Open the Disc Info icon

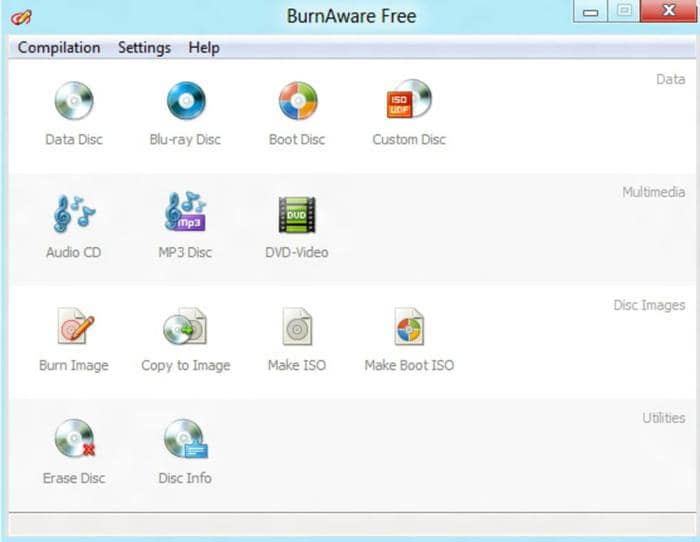click(186, 438)
